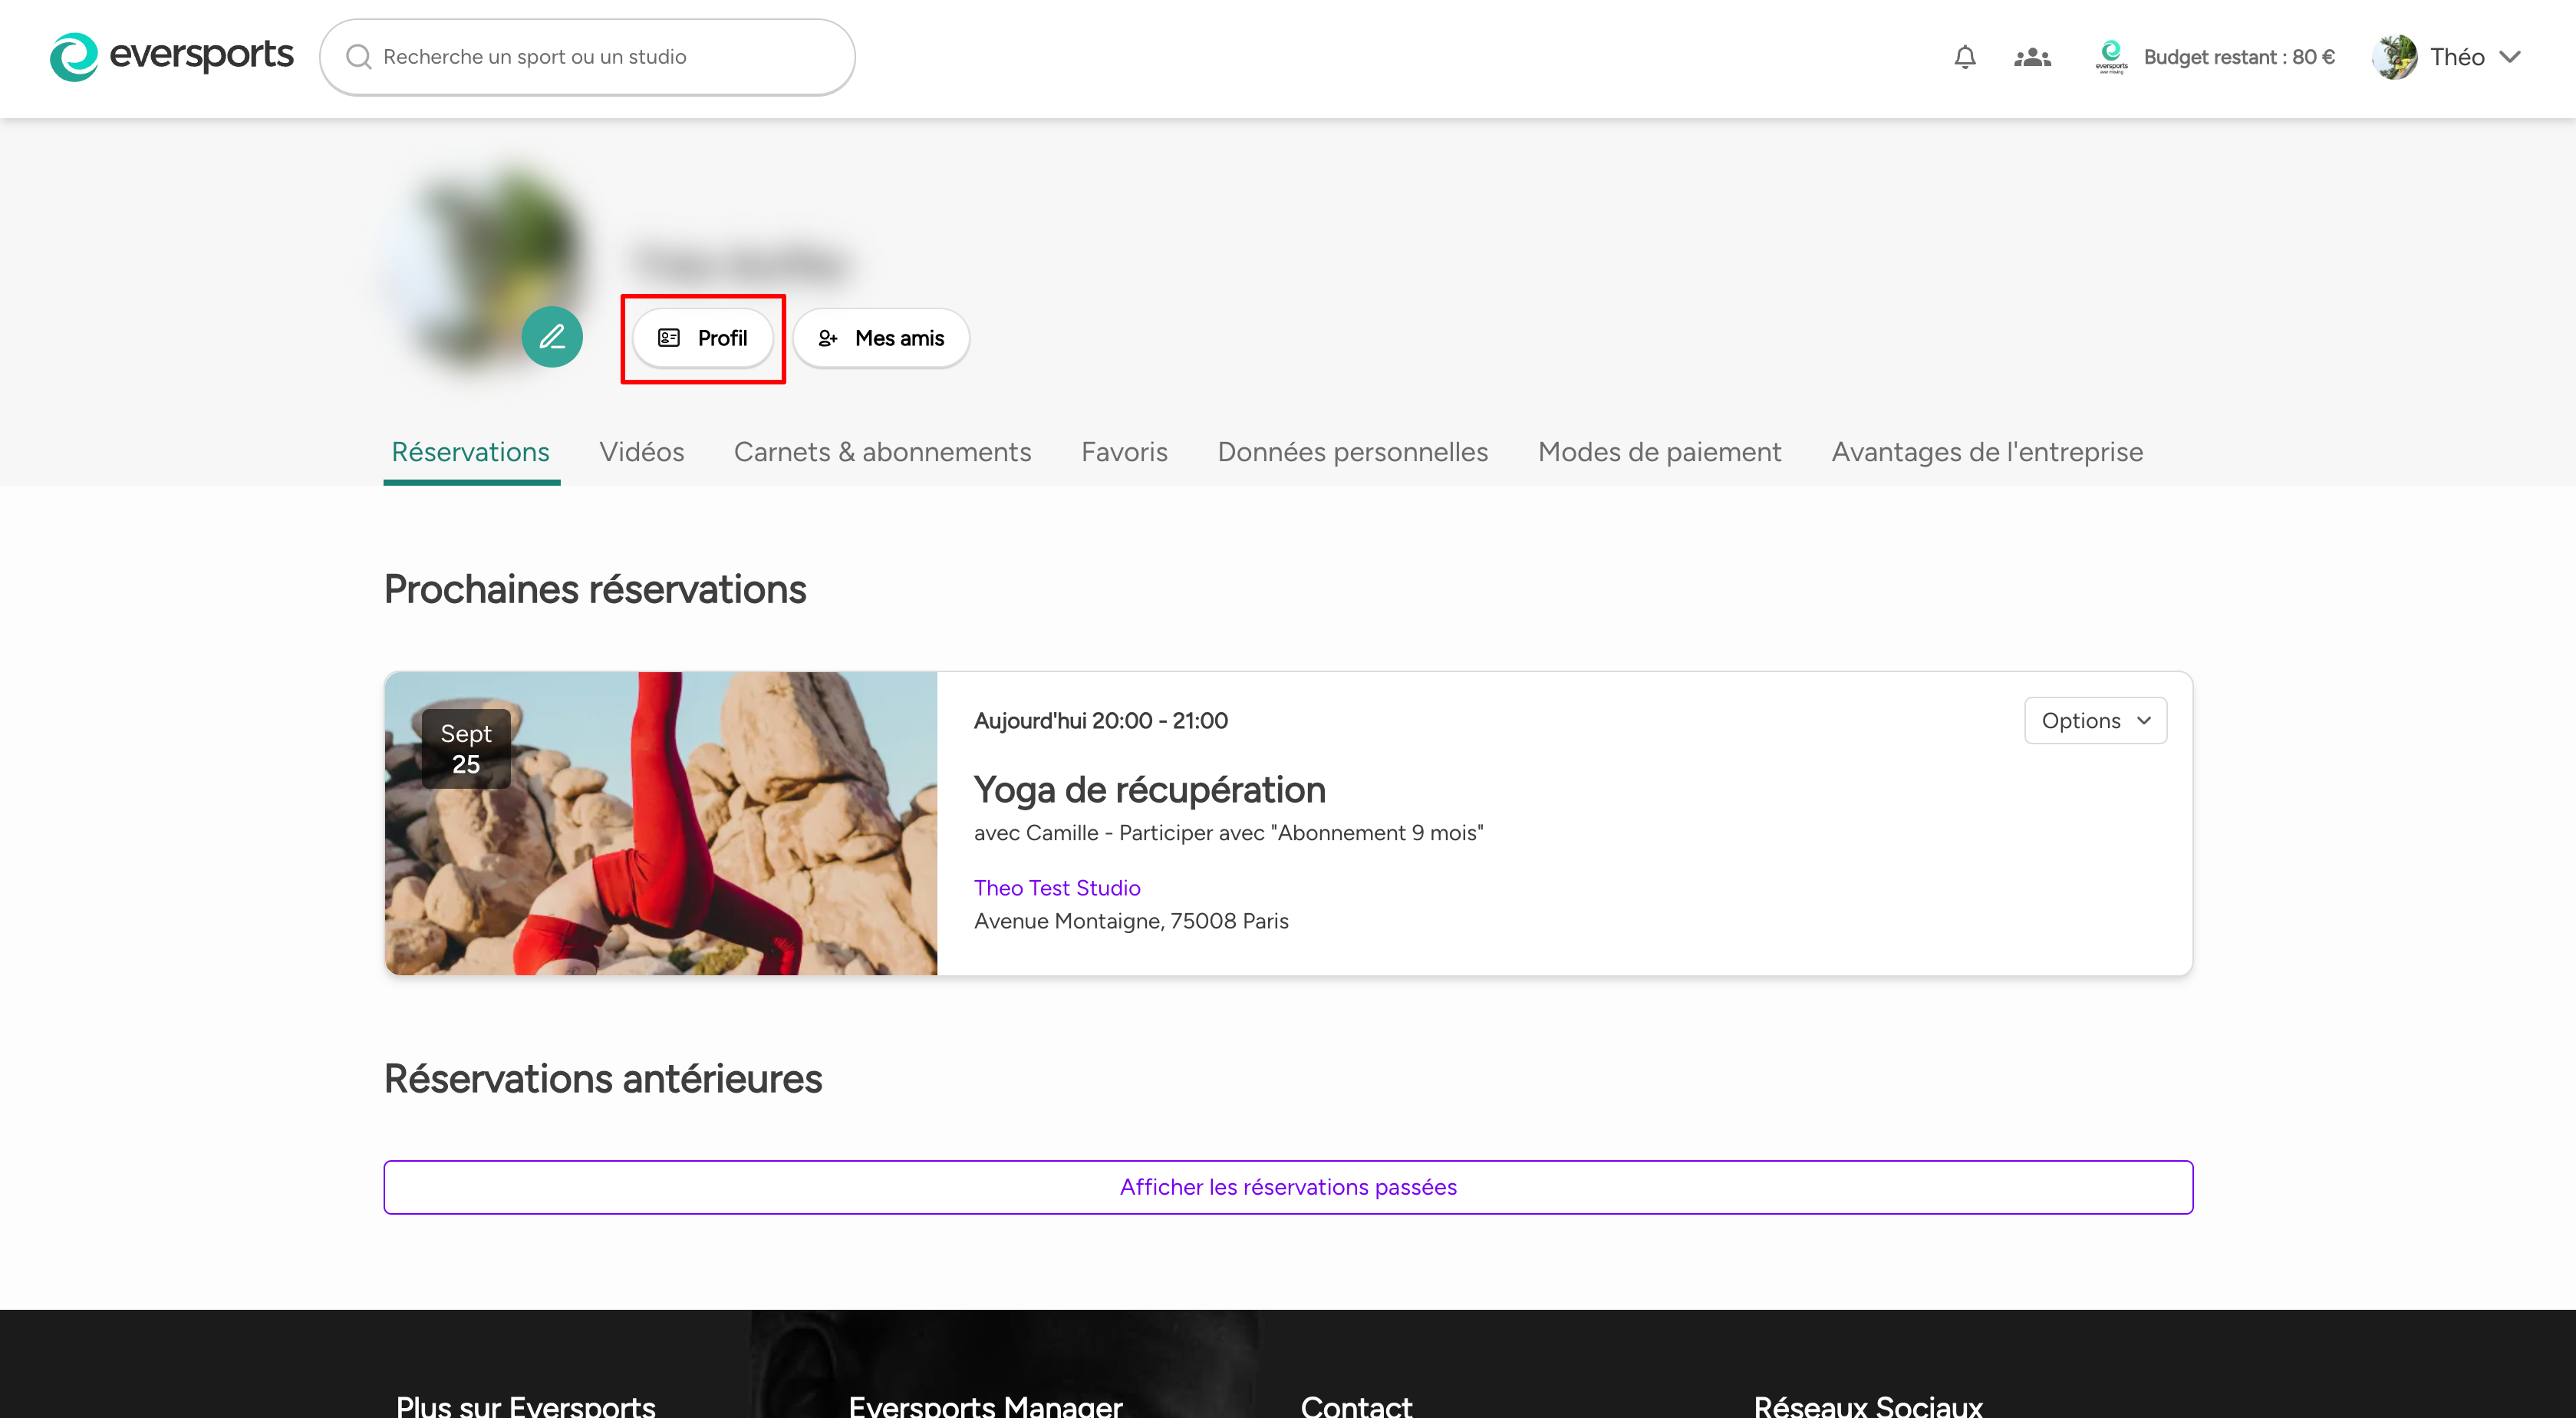Click Afficher les réservations passées button
The height and width of the screenshot is (1418, 2576).
pos(1288,1186)
